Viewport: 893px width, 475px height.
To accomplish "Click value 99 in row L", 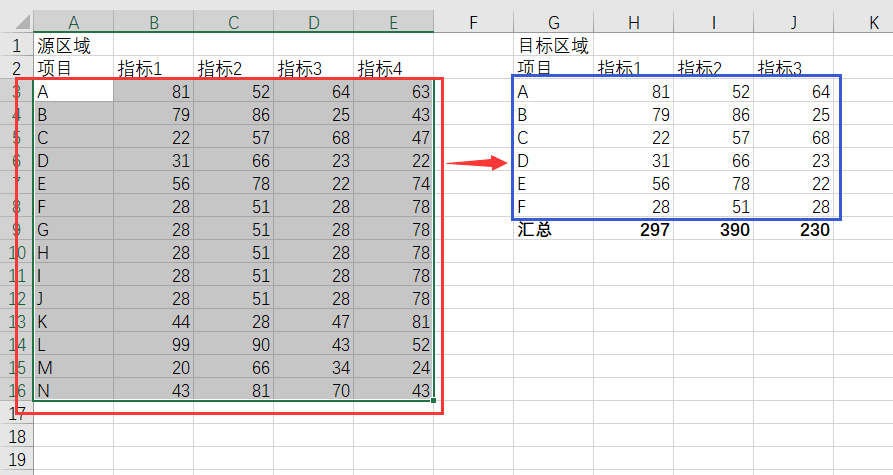I will (154, 345).
